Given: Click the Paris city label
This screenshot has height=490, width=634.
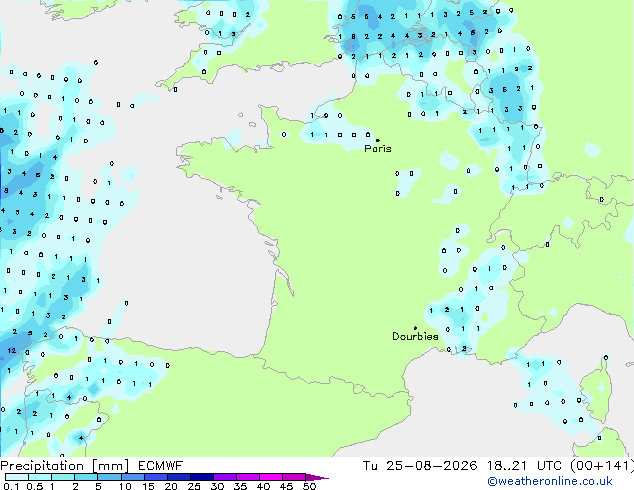Looking at the screenshot, I should (x=378, y=149).
